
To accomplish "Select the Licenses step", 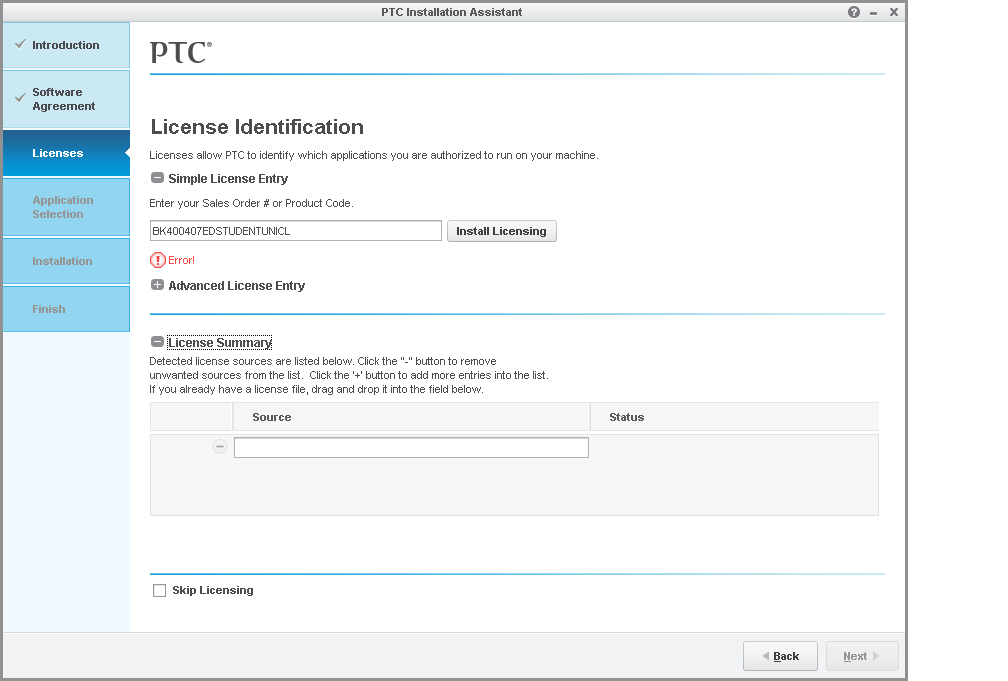I will pos(66,153).
